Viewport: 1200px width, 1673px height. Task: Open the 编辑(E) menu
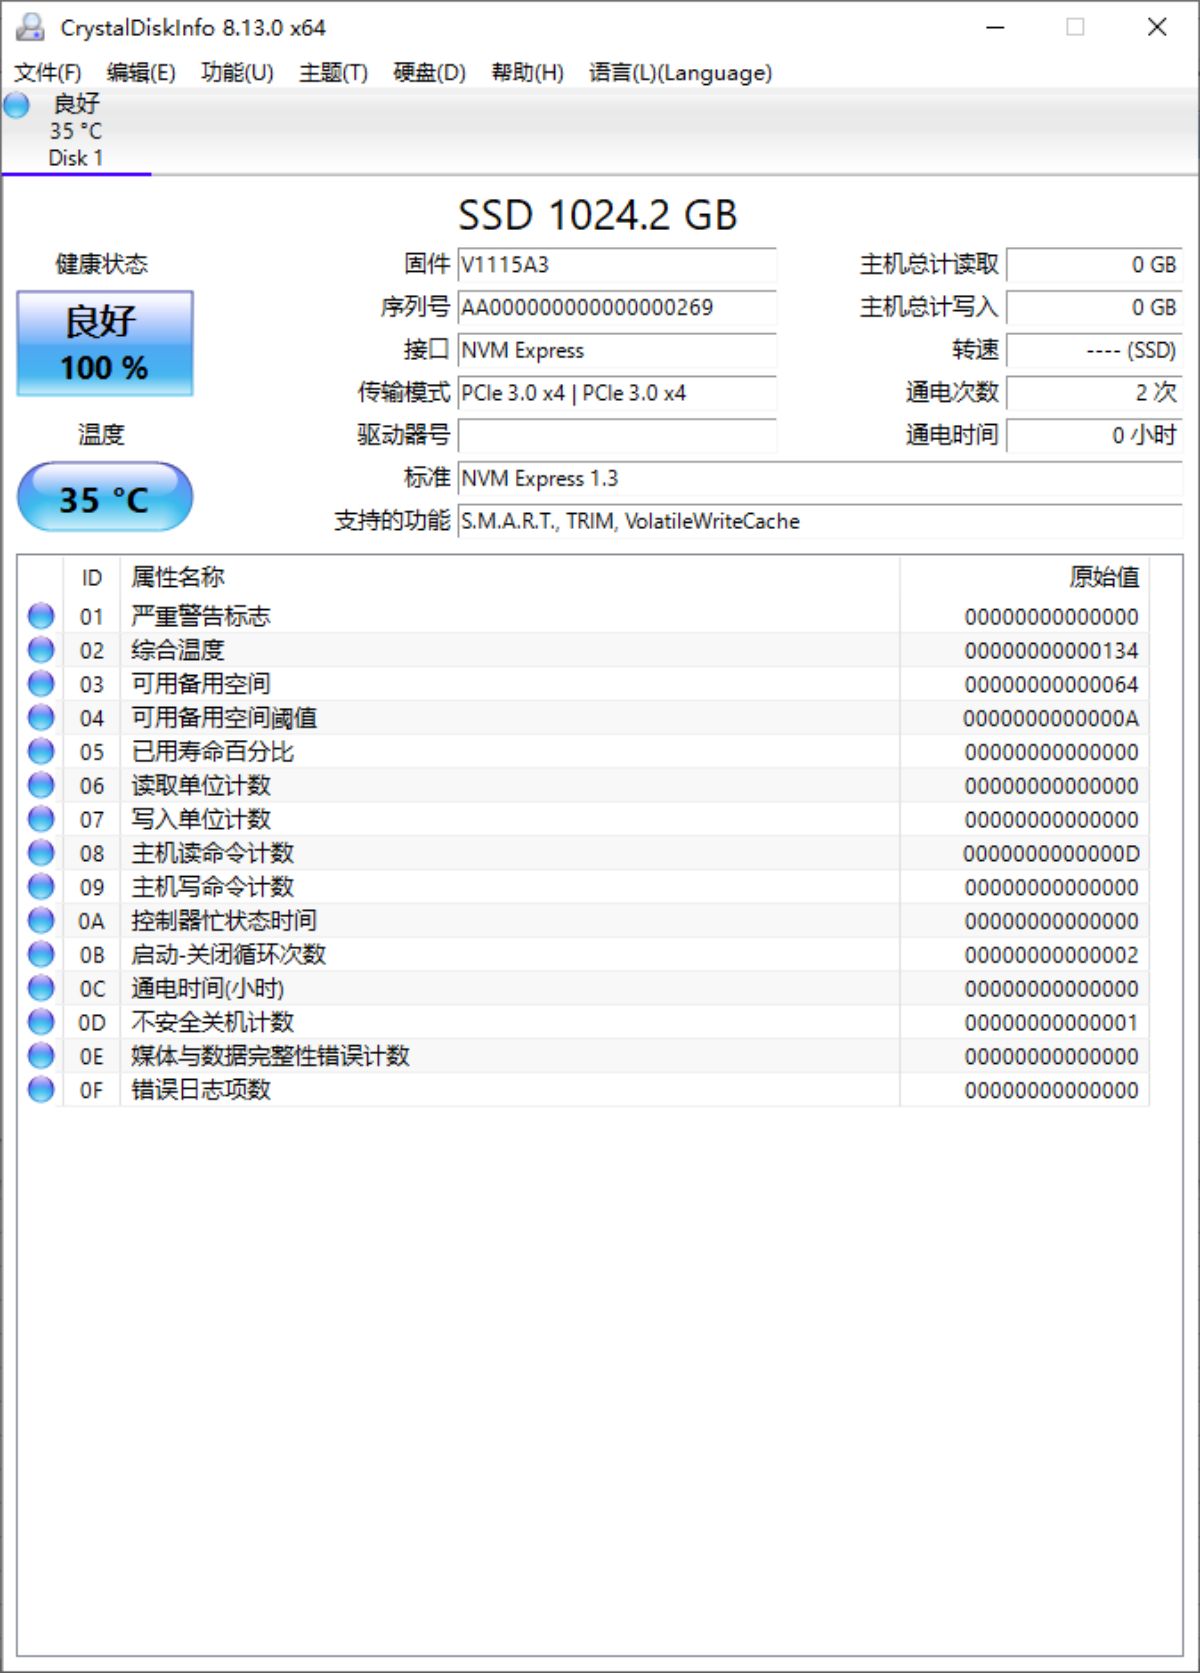(141, 73)
